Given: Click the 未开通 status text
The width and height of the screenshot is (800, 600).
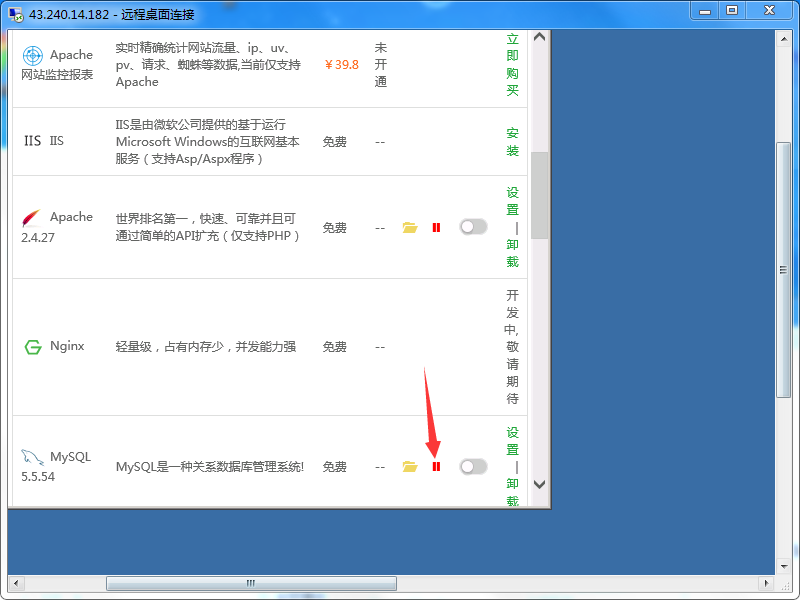Looking at the screenshot, I should (x=381, y=65).
